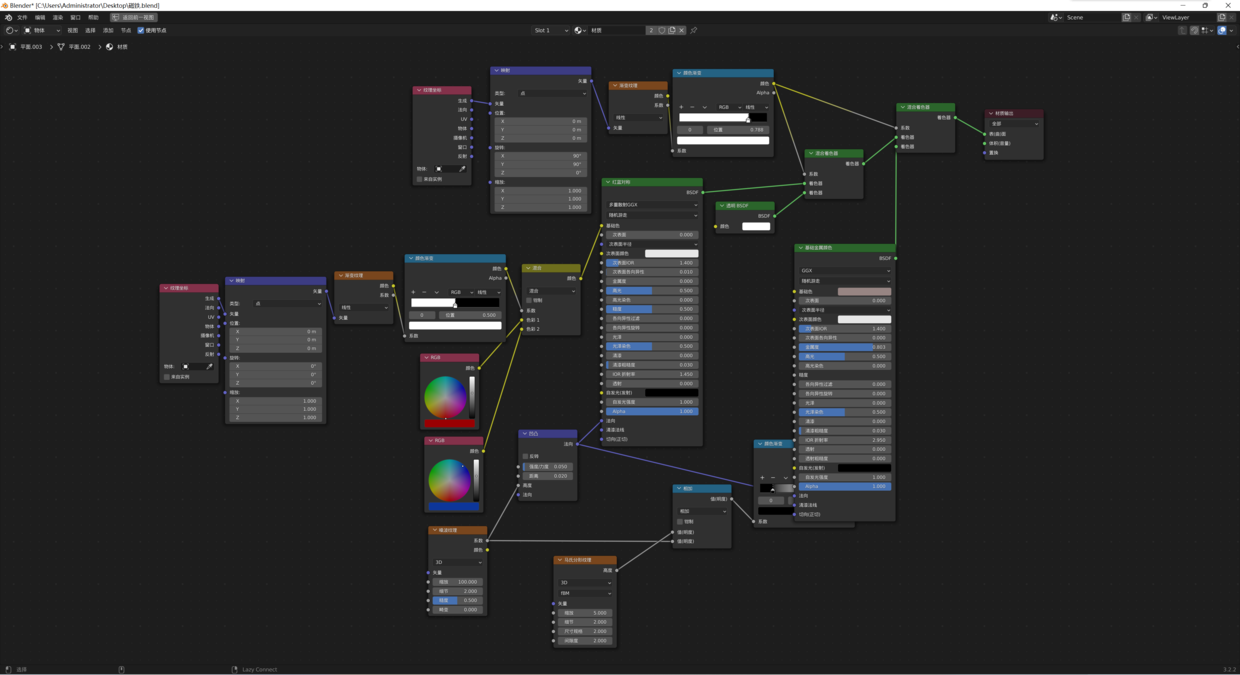
Task: Open the 编辑 menu
Action: (x=40, y=17)
